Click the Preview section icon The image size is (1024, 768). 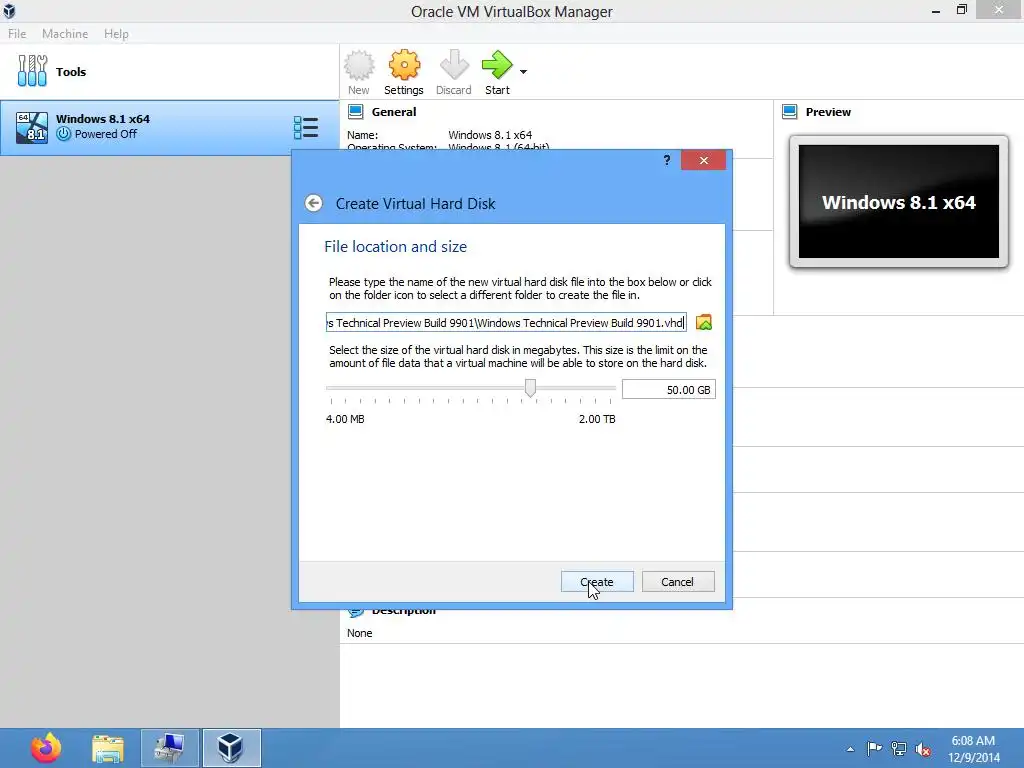click(790, 112)
